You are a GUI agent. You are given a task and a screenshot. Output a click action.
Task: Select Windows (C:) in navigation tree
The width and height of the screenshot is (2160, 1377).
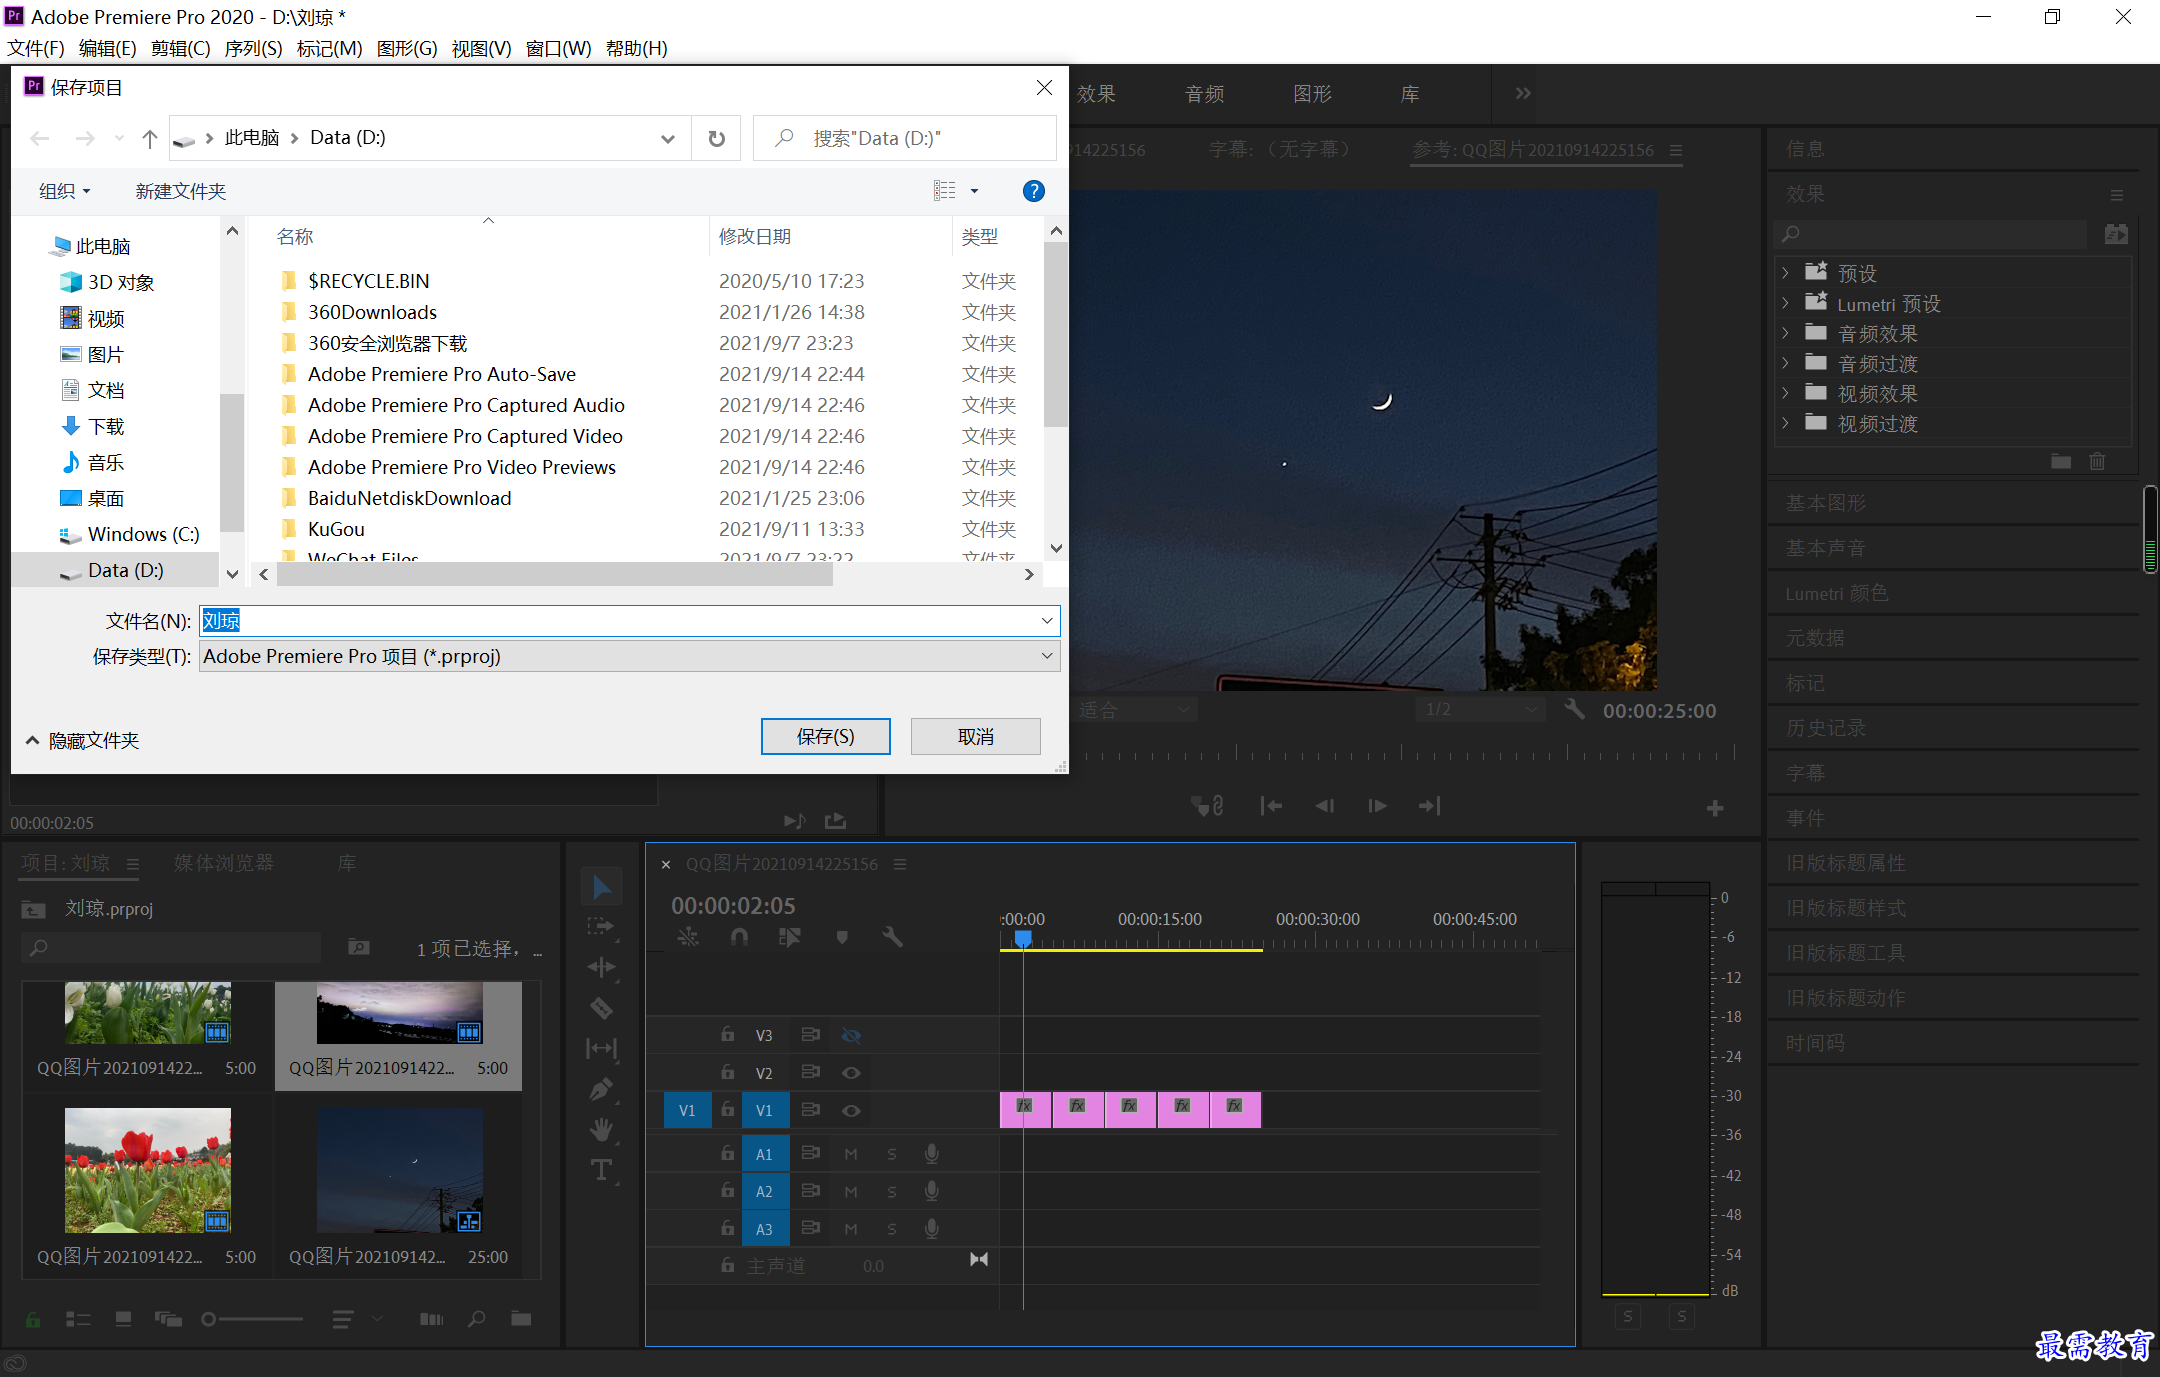[143, 534]
